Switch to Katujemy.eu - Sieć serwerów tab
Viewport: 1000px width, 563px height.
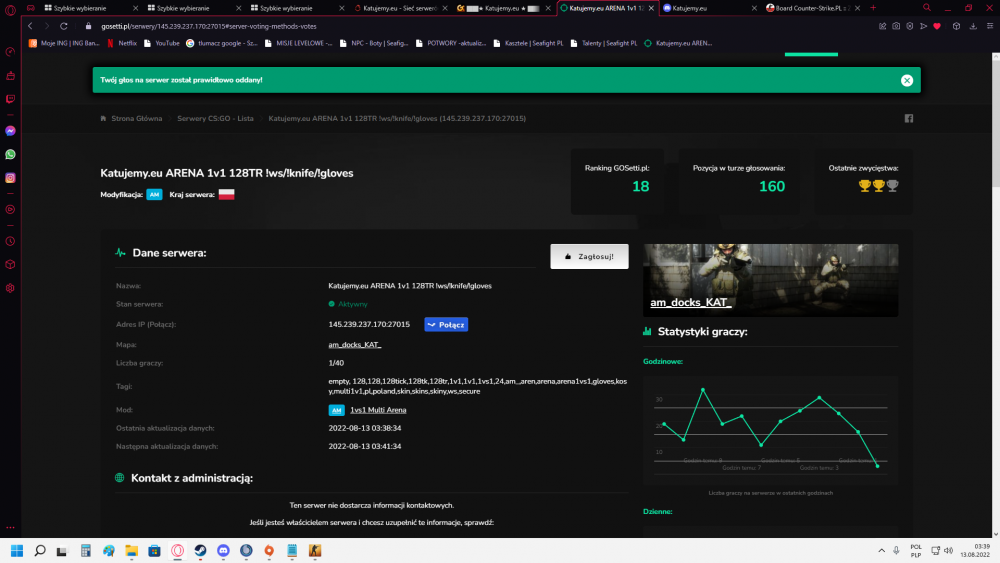399,8
